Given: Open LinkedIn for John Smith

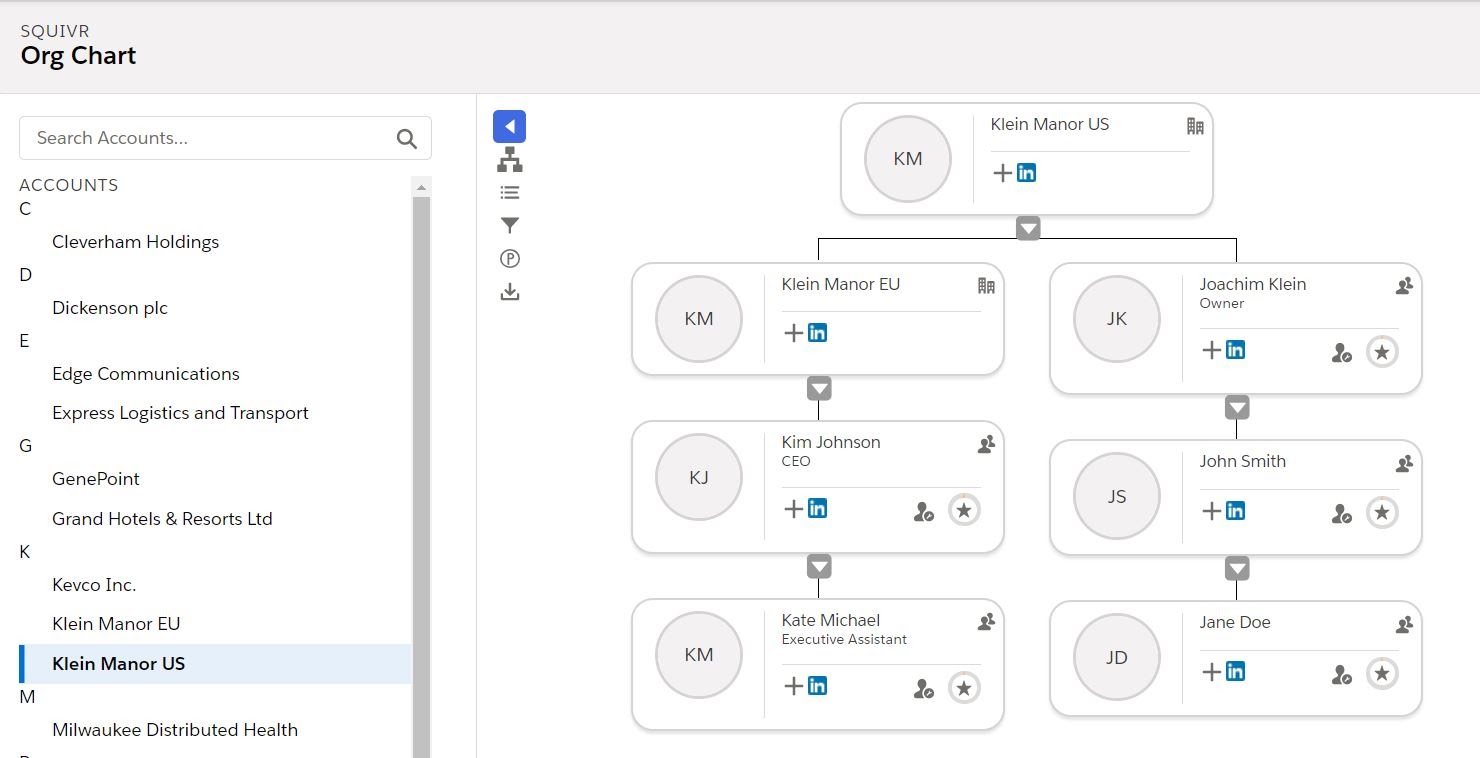Looking at the screenshot, I should [x=1235, y=510].
